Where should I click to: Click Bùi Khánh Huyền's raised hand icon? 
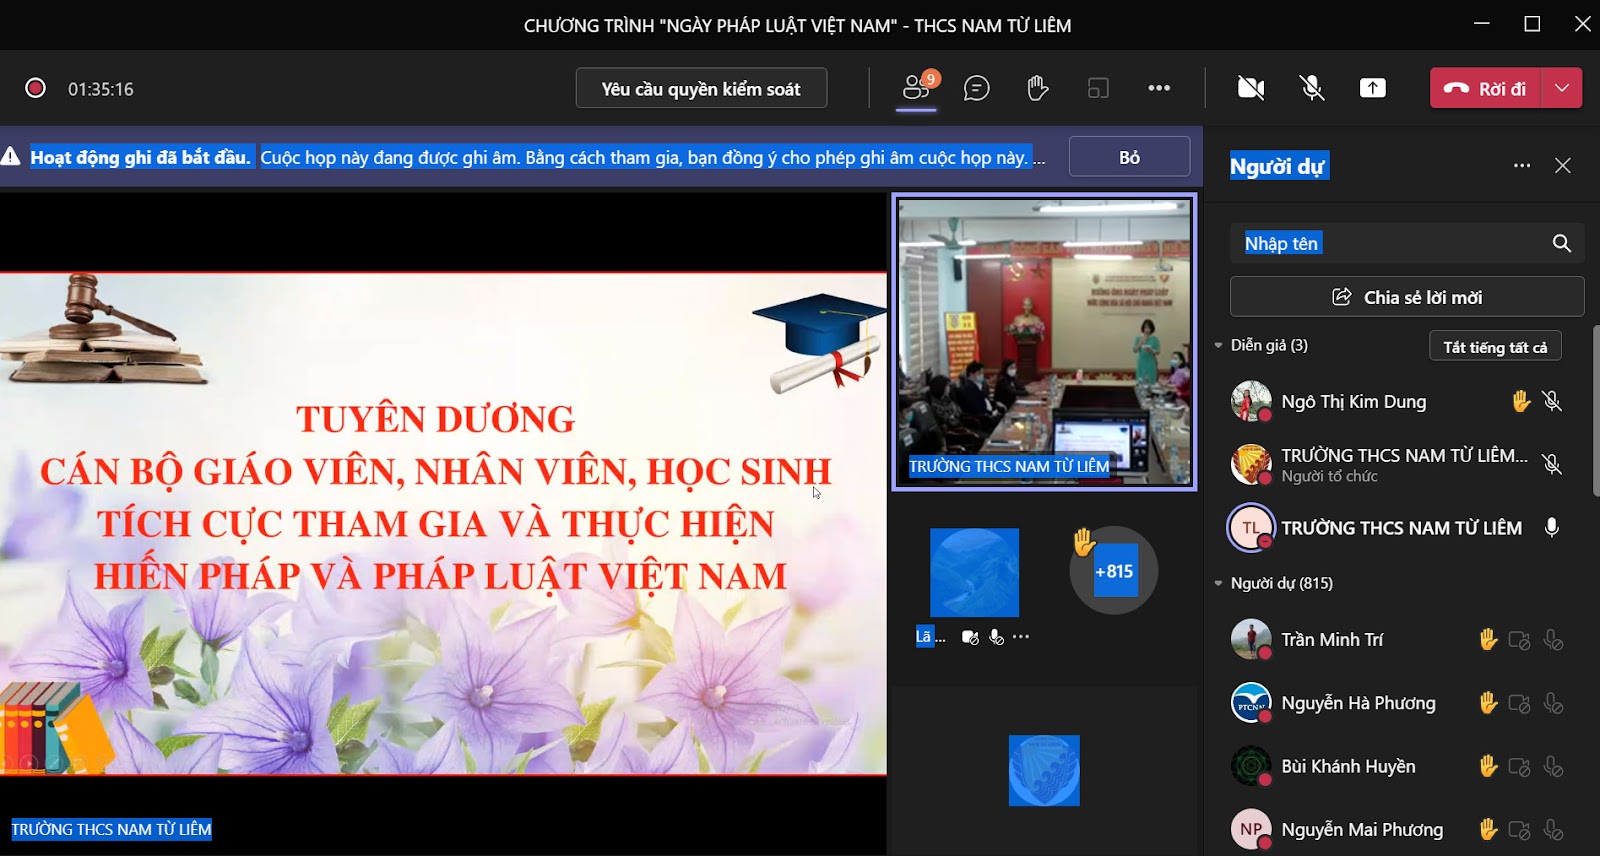pyautogui.click(x=1488, y=766)
